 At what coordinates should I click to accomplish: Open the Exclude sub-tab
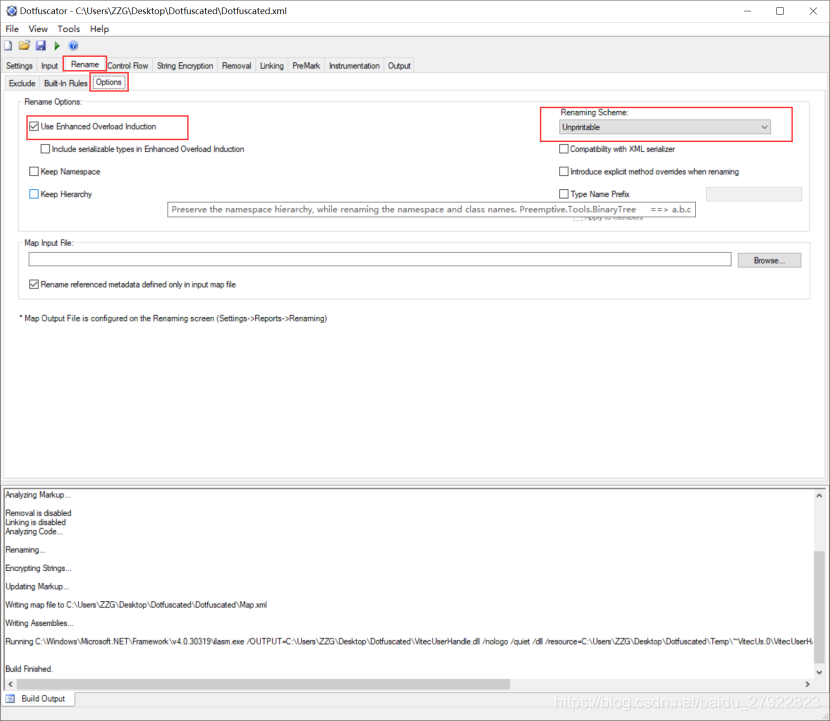click(22, 83)
